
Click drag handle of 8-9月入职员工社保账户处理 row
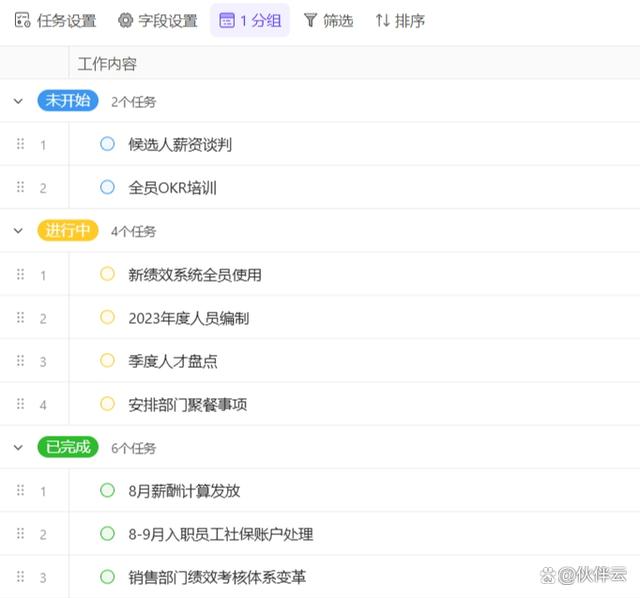click(20, 533)
